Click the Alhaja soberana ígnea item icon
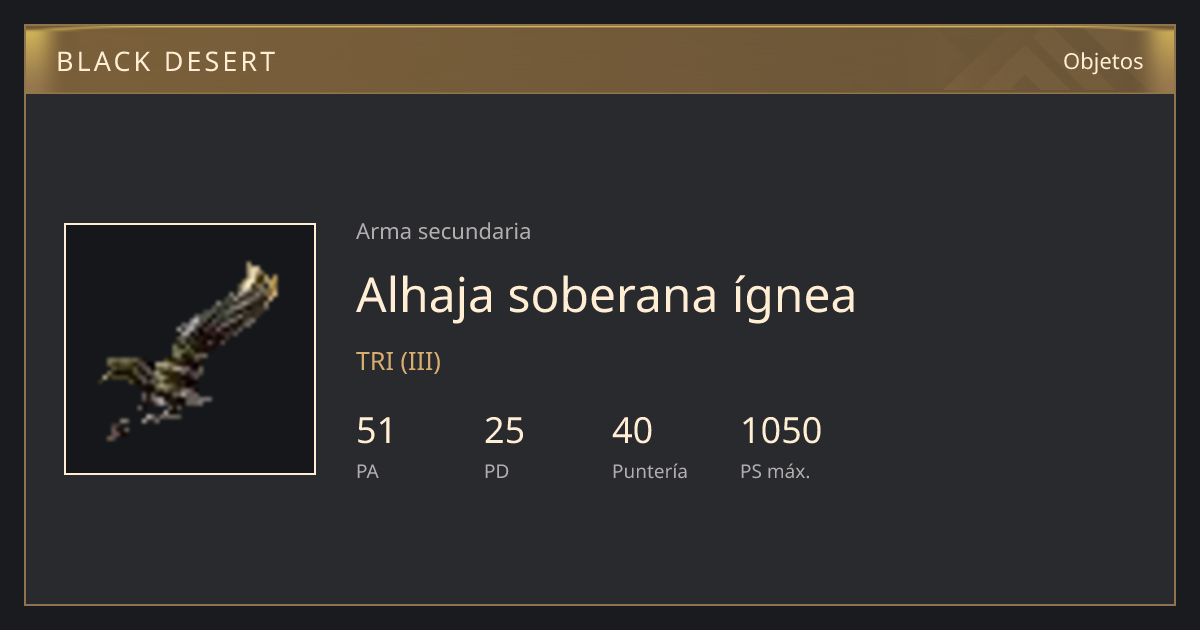Image resolution: width=1200 pixels, height=630 pixels. pos(190,349)
